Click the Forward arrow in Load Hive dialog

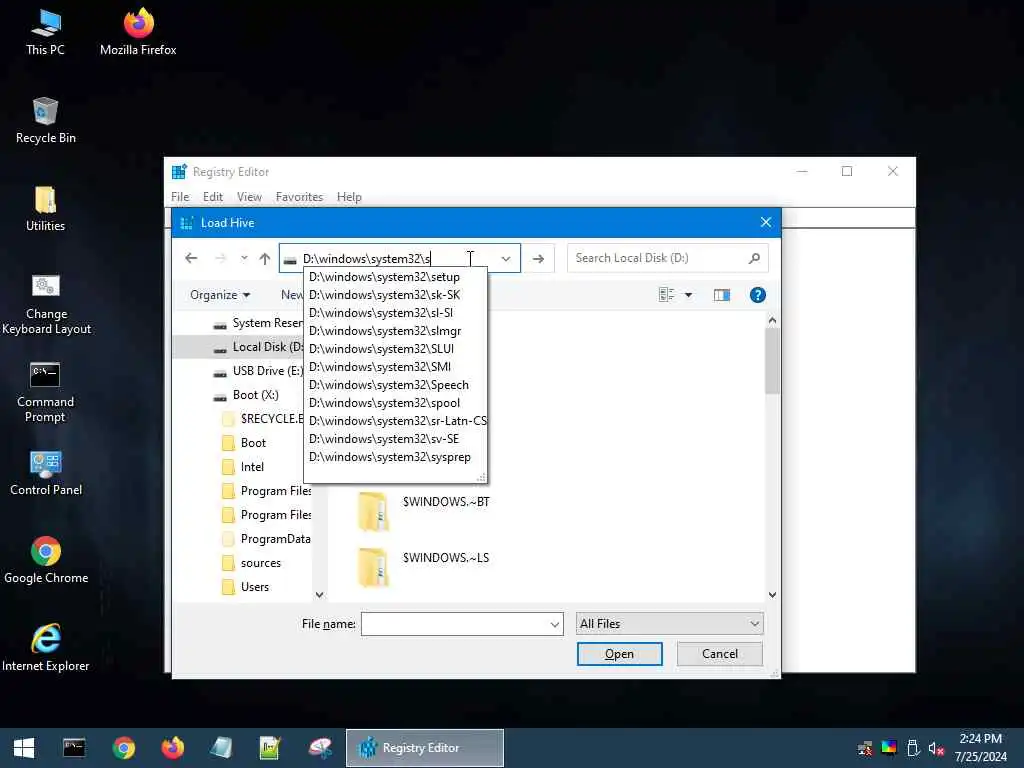221,259
